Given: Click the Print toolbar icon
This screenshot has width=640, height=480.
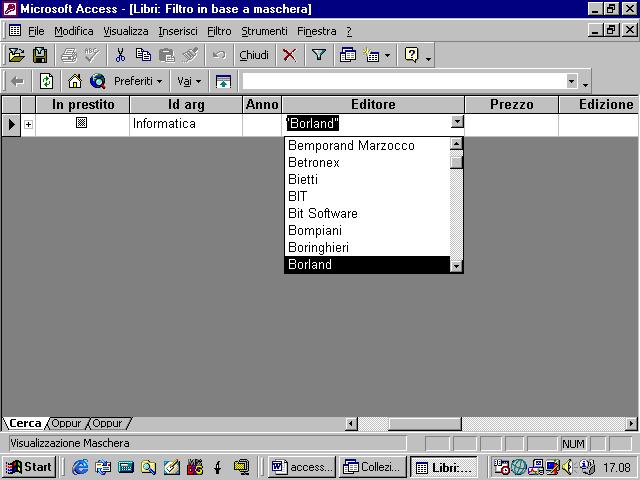Looking at the screenshot, I should (69, 55).
